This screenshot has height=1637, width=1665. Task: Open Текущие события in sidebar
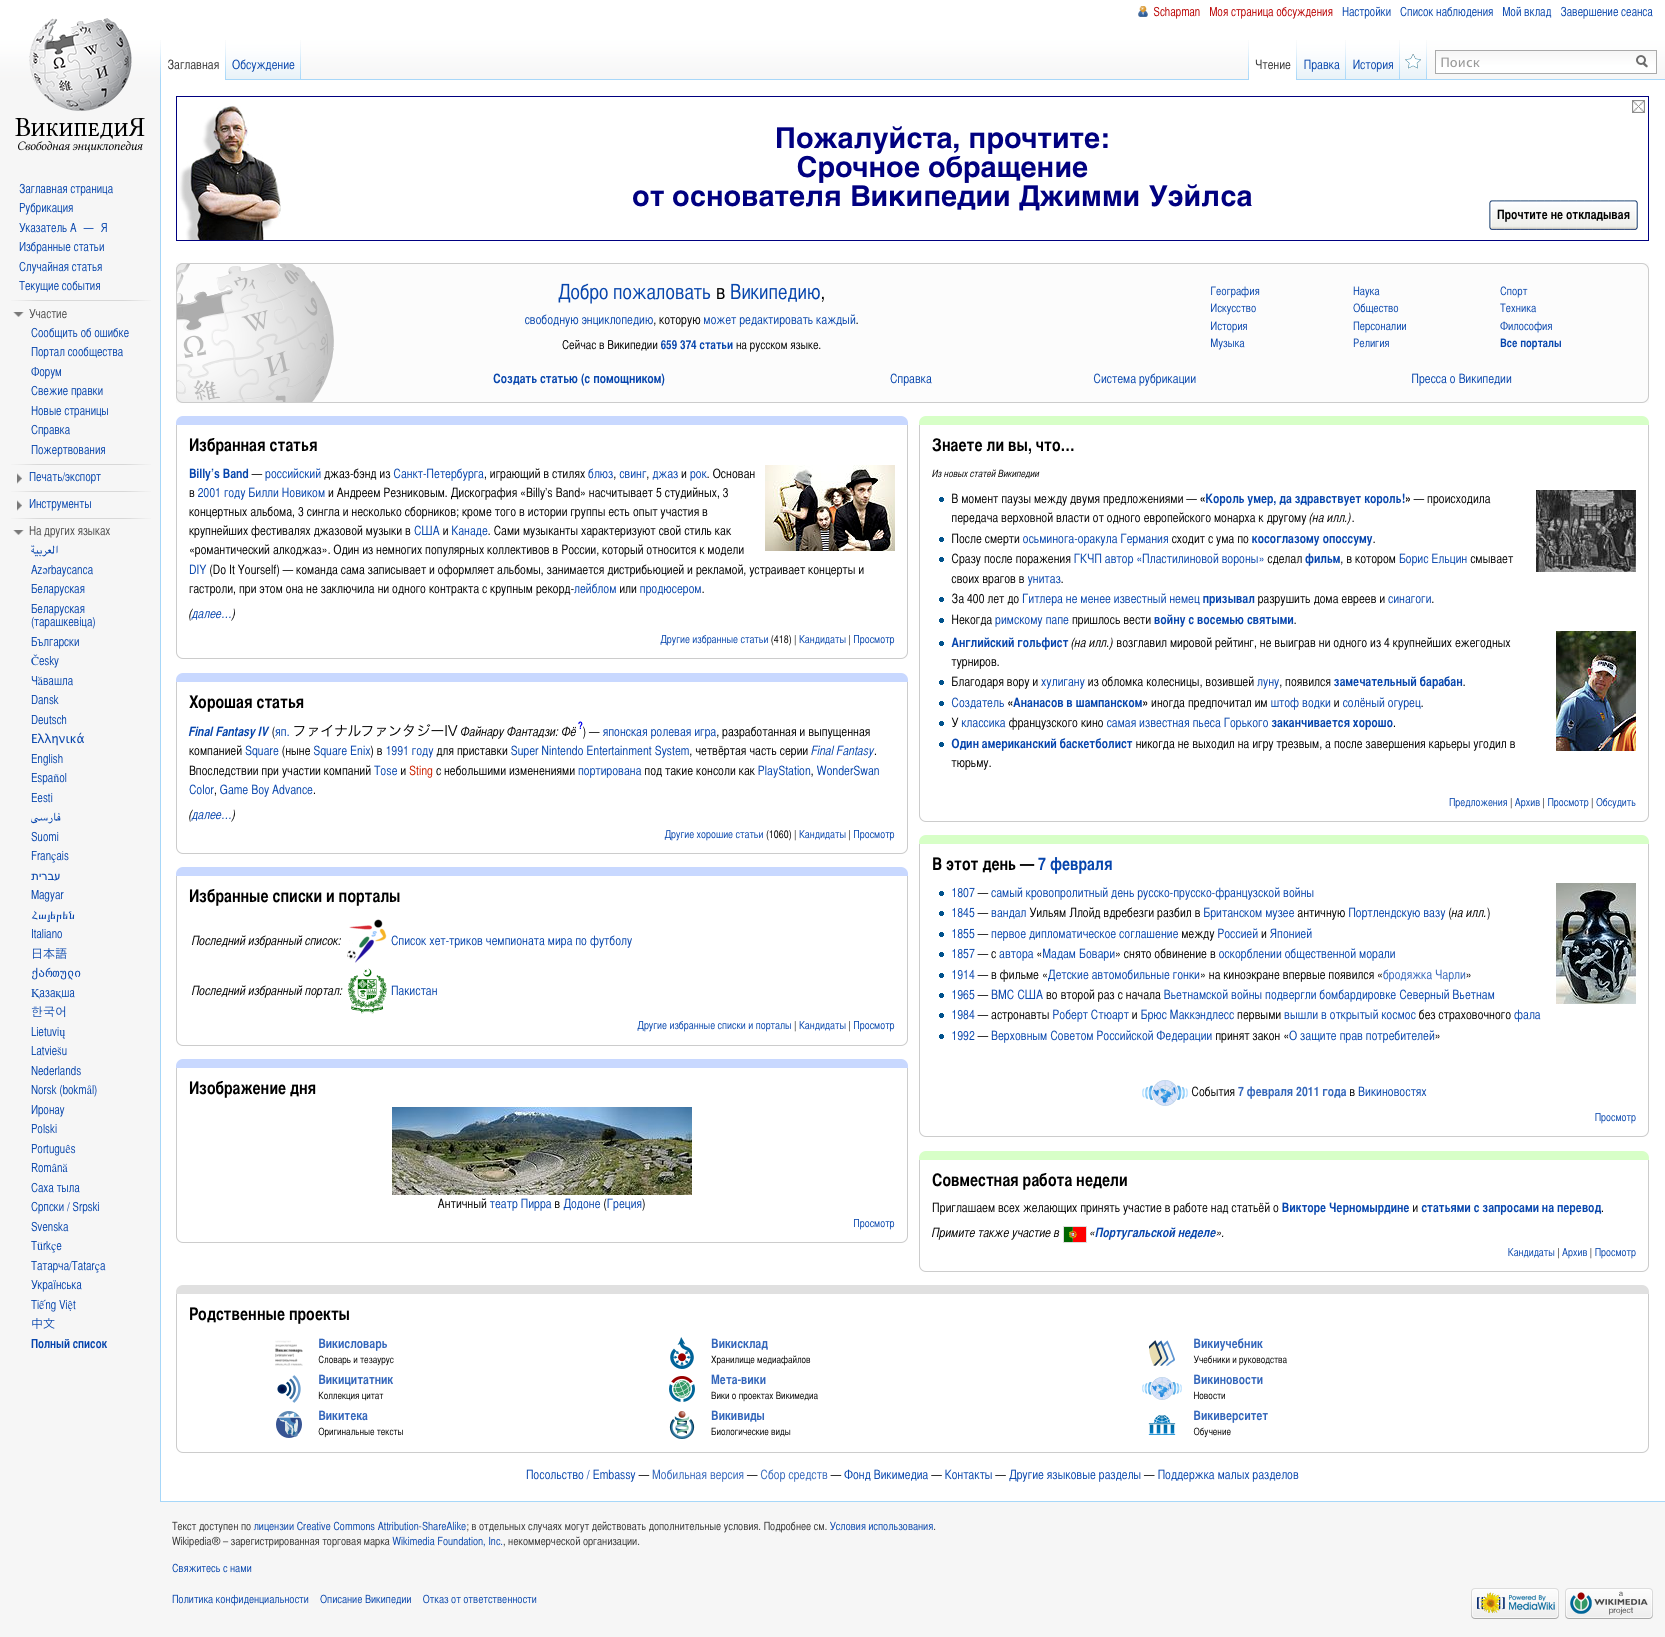60,286
